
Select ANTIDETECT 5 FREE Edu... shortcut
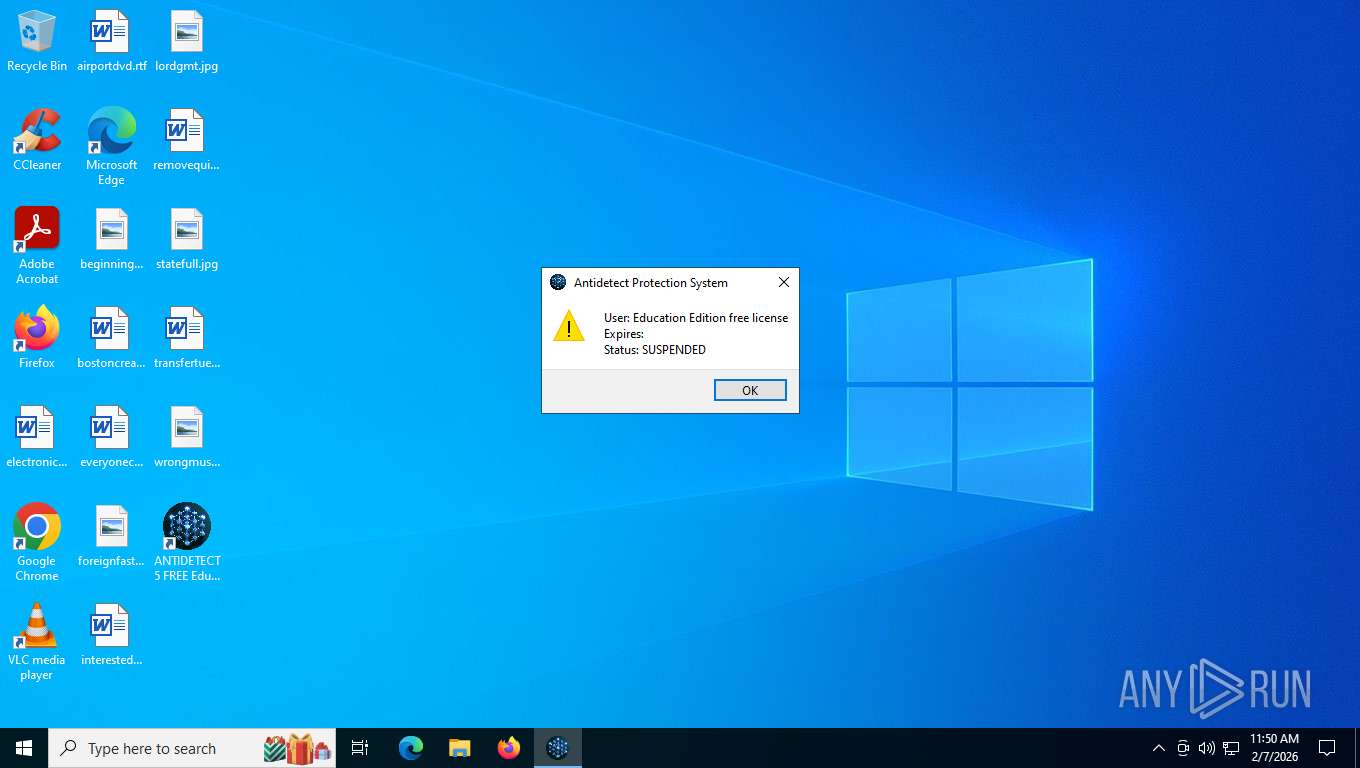coord(187,543)
